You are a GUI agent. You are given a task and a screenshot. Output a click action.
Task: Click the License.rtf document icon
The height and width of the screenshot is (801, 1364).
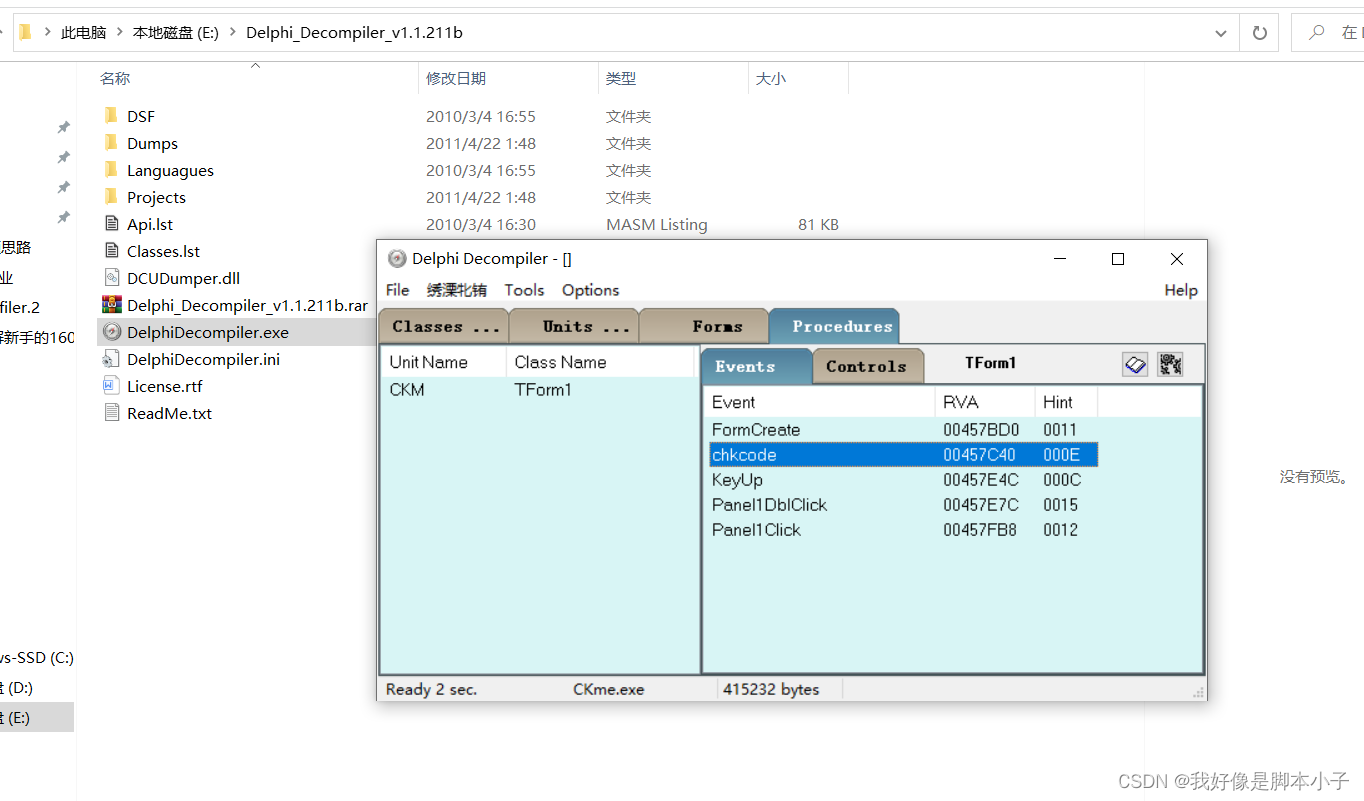[111, 386]
